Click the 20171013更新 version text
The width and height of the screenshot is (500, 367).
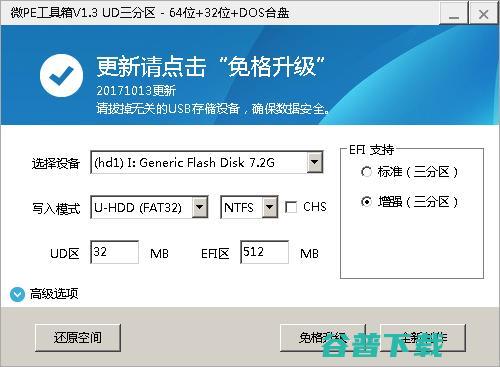pyautogui.click(x=136, y=90)
